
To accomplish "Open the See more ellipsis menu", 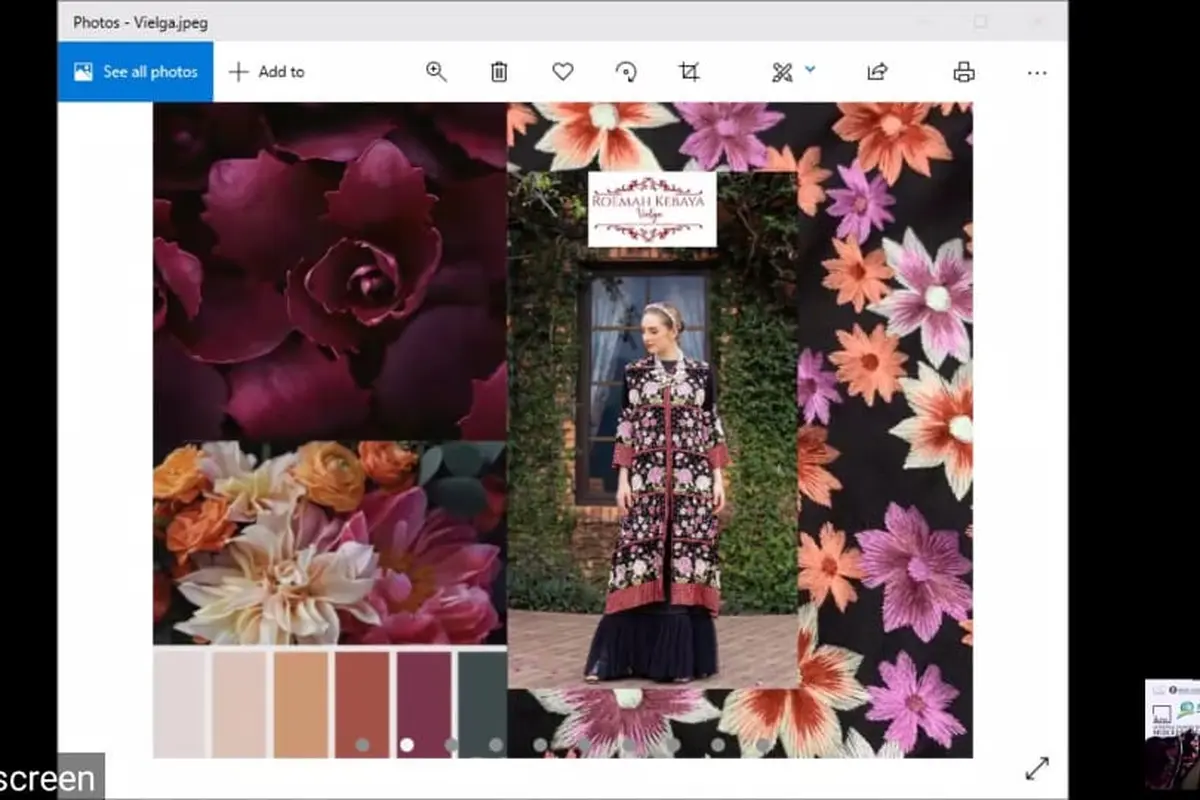I will click(x=1037, y=72).
